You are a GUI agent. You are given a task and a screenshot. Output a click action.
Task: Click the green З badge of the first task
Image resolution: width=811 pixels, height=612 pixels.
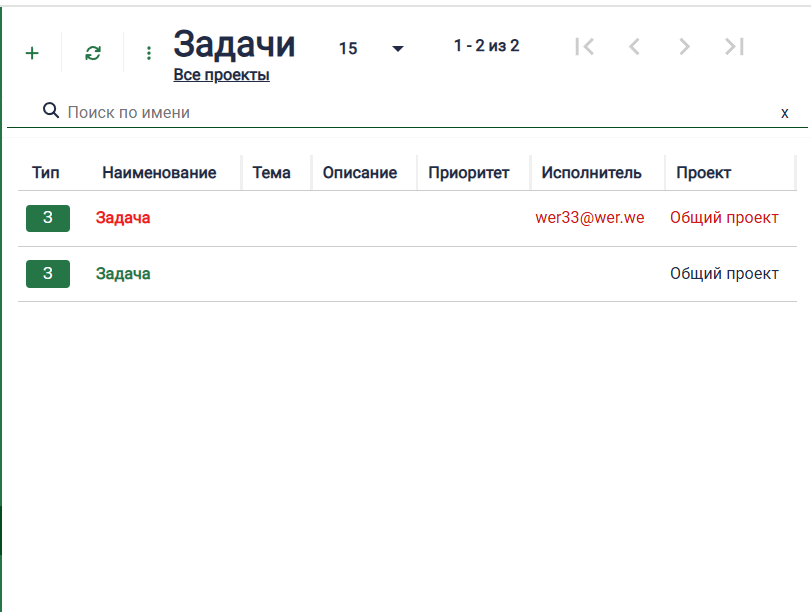pyautogui.click(x=47, y=217)
